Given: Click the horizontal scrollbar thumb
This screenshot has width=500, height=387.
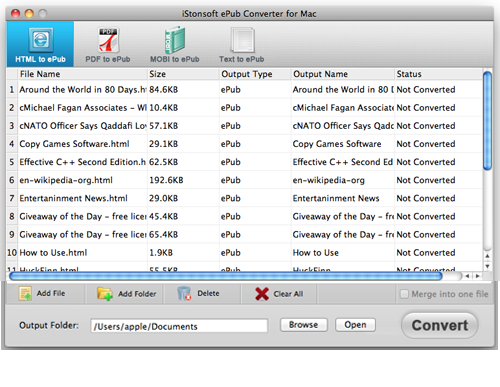Looking at the screenshot, I should [x=226, y=276].
